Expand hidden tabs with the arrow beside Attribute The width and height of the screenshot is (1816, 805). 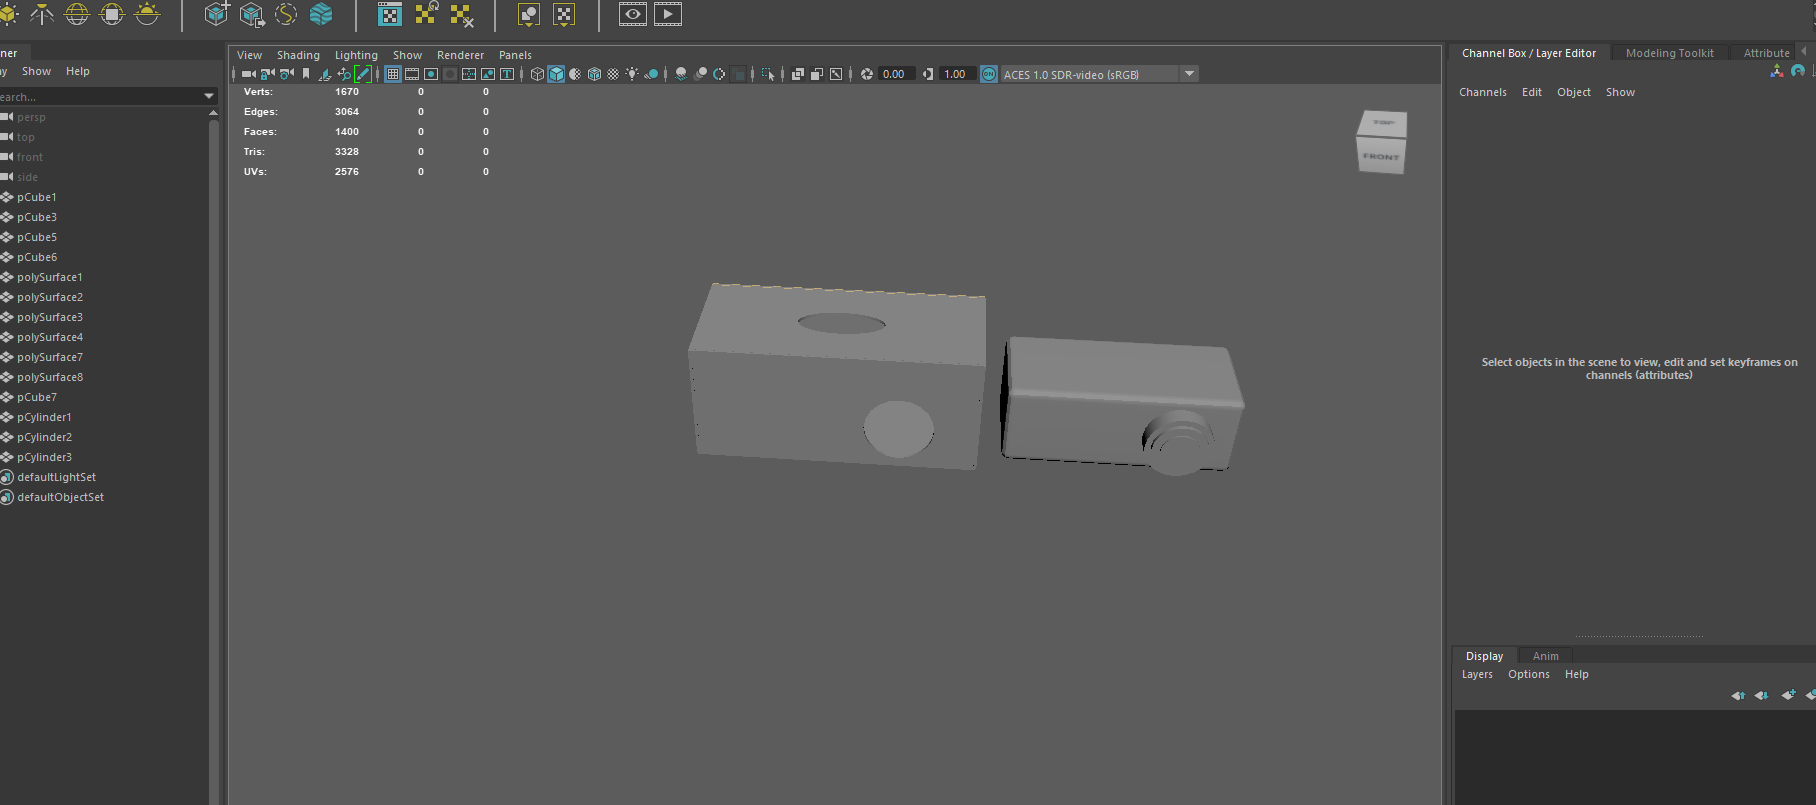point(1803,52)
